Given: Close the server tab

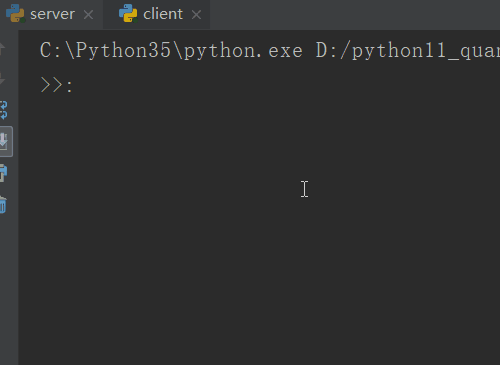Looking at the screenshot, I should point(88,15).
